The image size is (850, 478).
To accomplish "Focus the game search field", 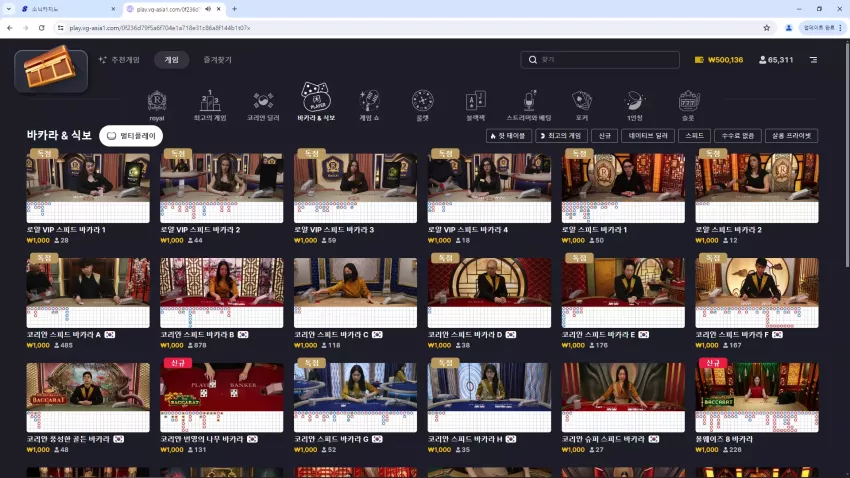I will (600, 60).
